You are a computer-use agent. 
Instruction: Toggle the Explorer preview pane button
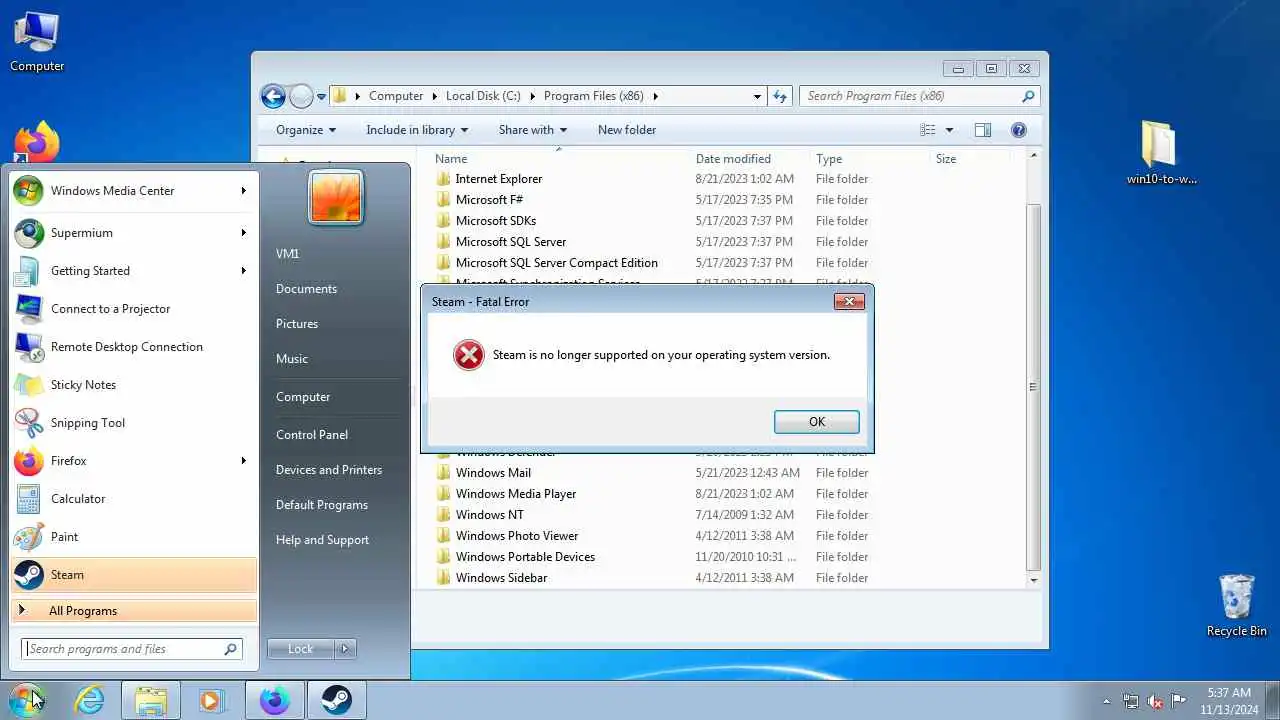983,130
